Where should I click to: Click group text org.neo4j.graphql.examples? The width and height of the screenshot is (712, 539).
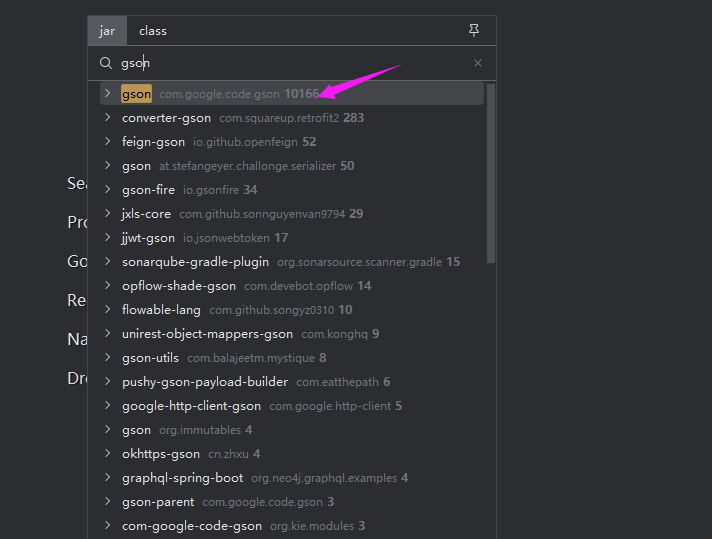click(x=324, y=478)
